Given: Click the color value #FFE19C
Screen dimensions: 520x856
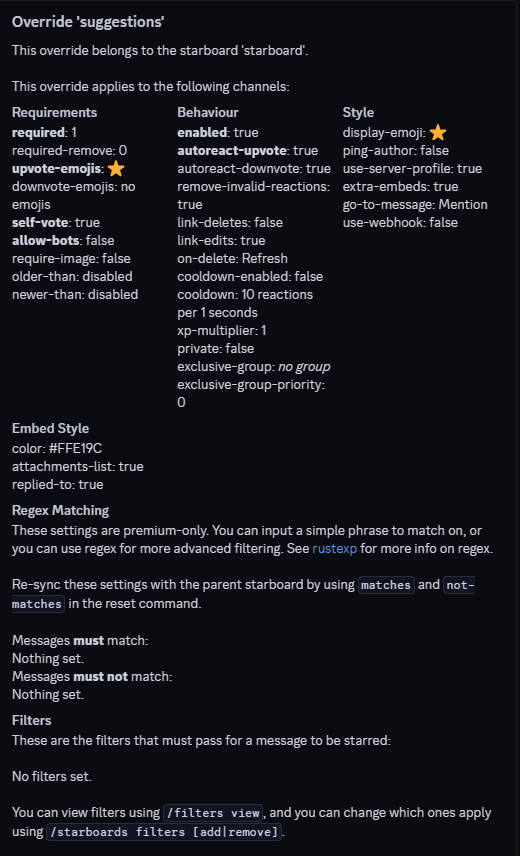Looking at the screenshot, I should tap(75, 449).
